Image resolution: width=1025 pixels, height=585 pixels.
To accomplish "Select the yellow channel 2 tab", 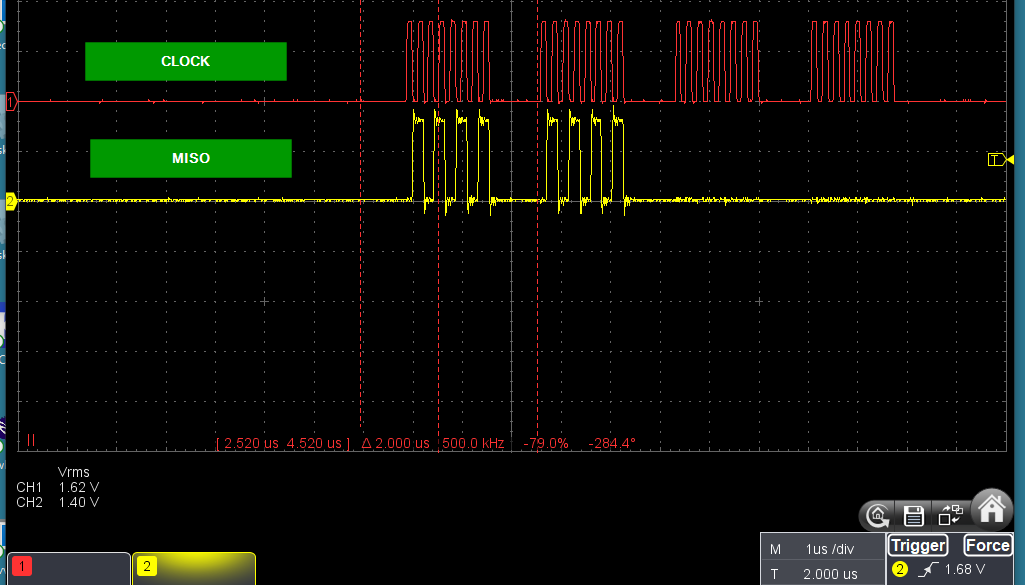I will [194, 568].
